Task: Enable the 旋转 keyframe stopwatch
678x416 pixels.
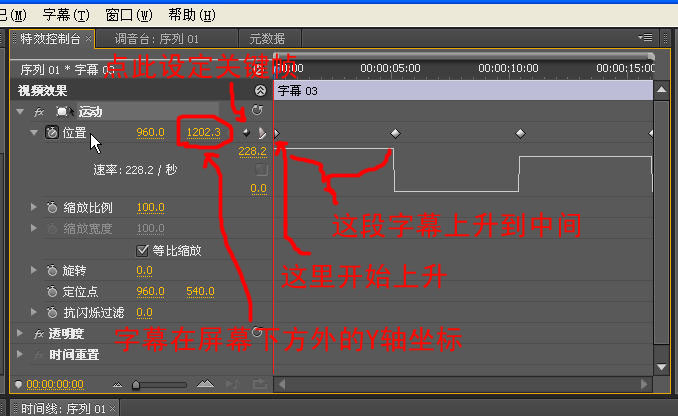Action: [x=51, y=270]
